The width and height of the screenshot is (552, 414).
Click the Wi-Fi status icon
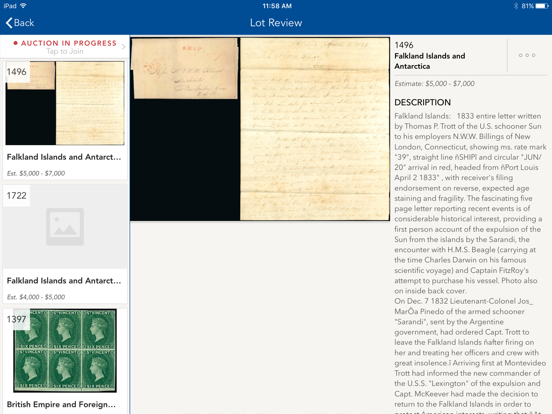(x=23, y=6)
